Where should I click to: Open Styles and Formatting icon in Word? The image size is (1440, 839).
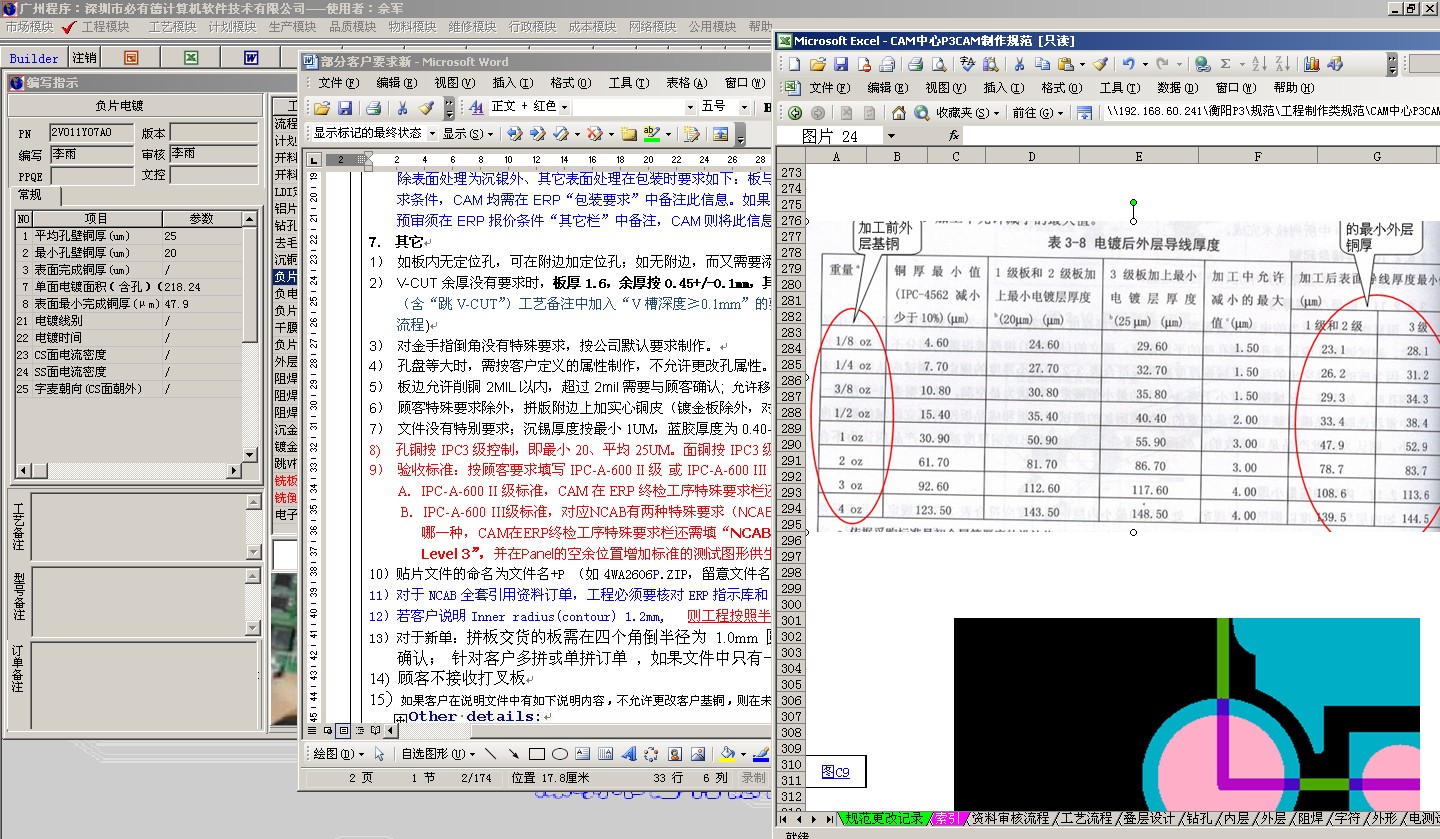pos(476,108)
